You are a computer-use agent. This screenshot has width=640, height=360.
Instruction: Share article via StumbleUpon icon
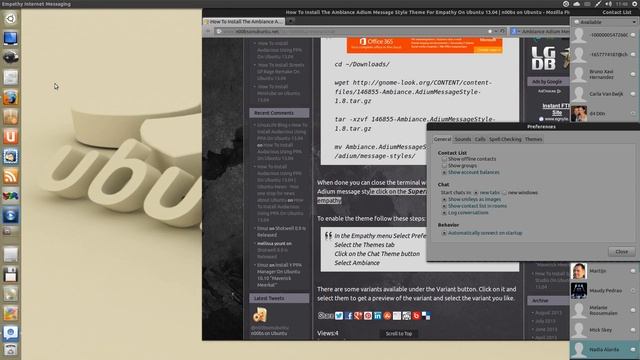(x=387, y=316)
